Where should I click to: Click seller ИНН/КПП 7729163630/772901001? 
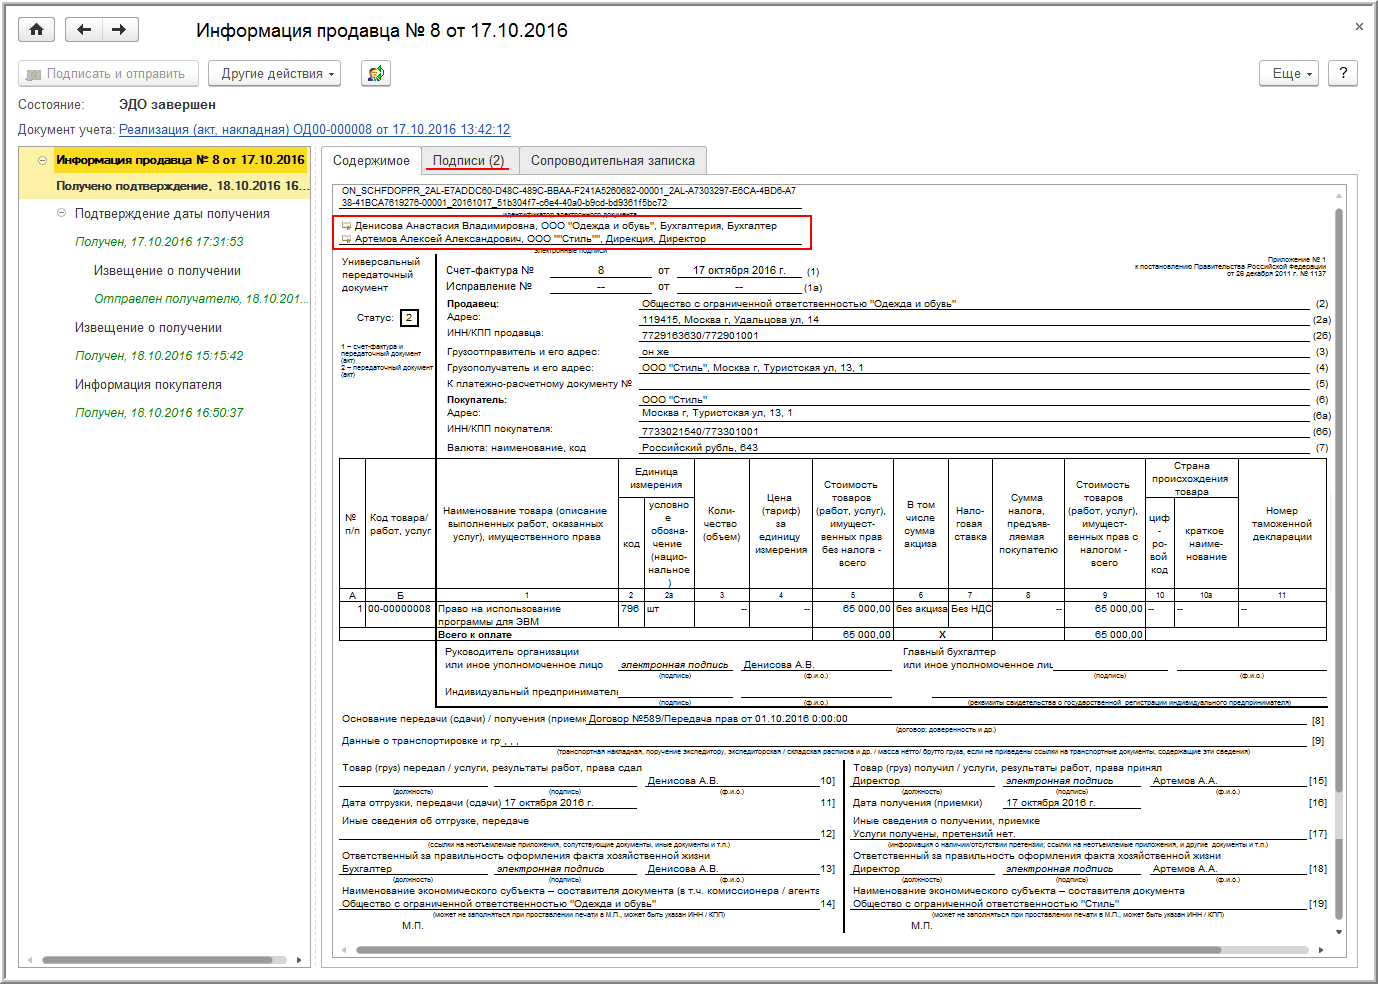pos(700,336)
